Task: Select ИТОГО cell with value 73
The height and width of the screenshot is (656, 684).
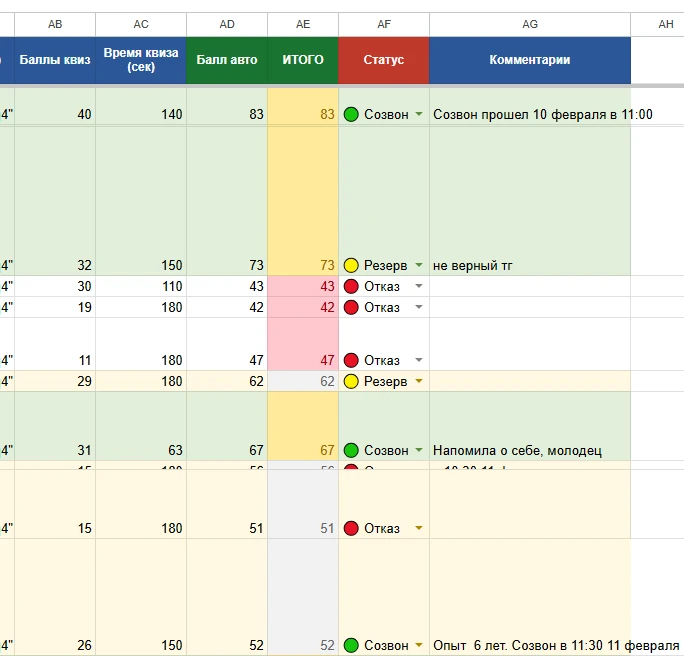Action: pyautogui.click(x=303, y=201)
